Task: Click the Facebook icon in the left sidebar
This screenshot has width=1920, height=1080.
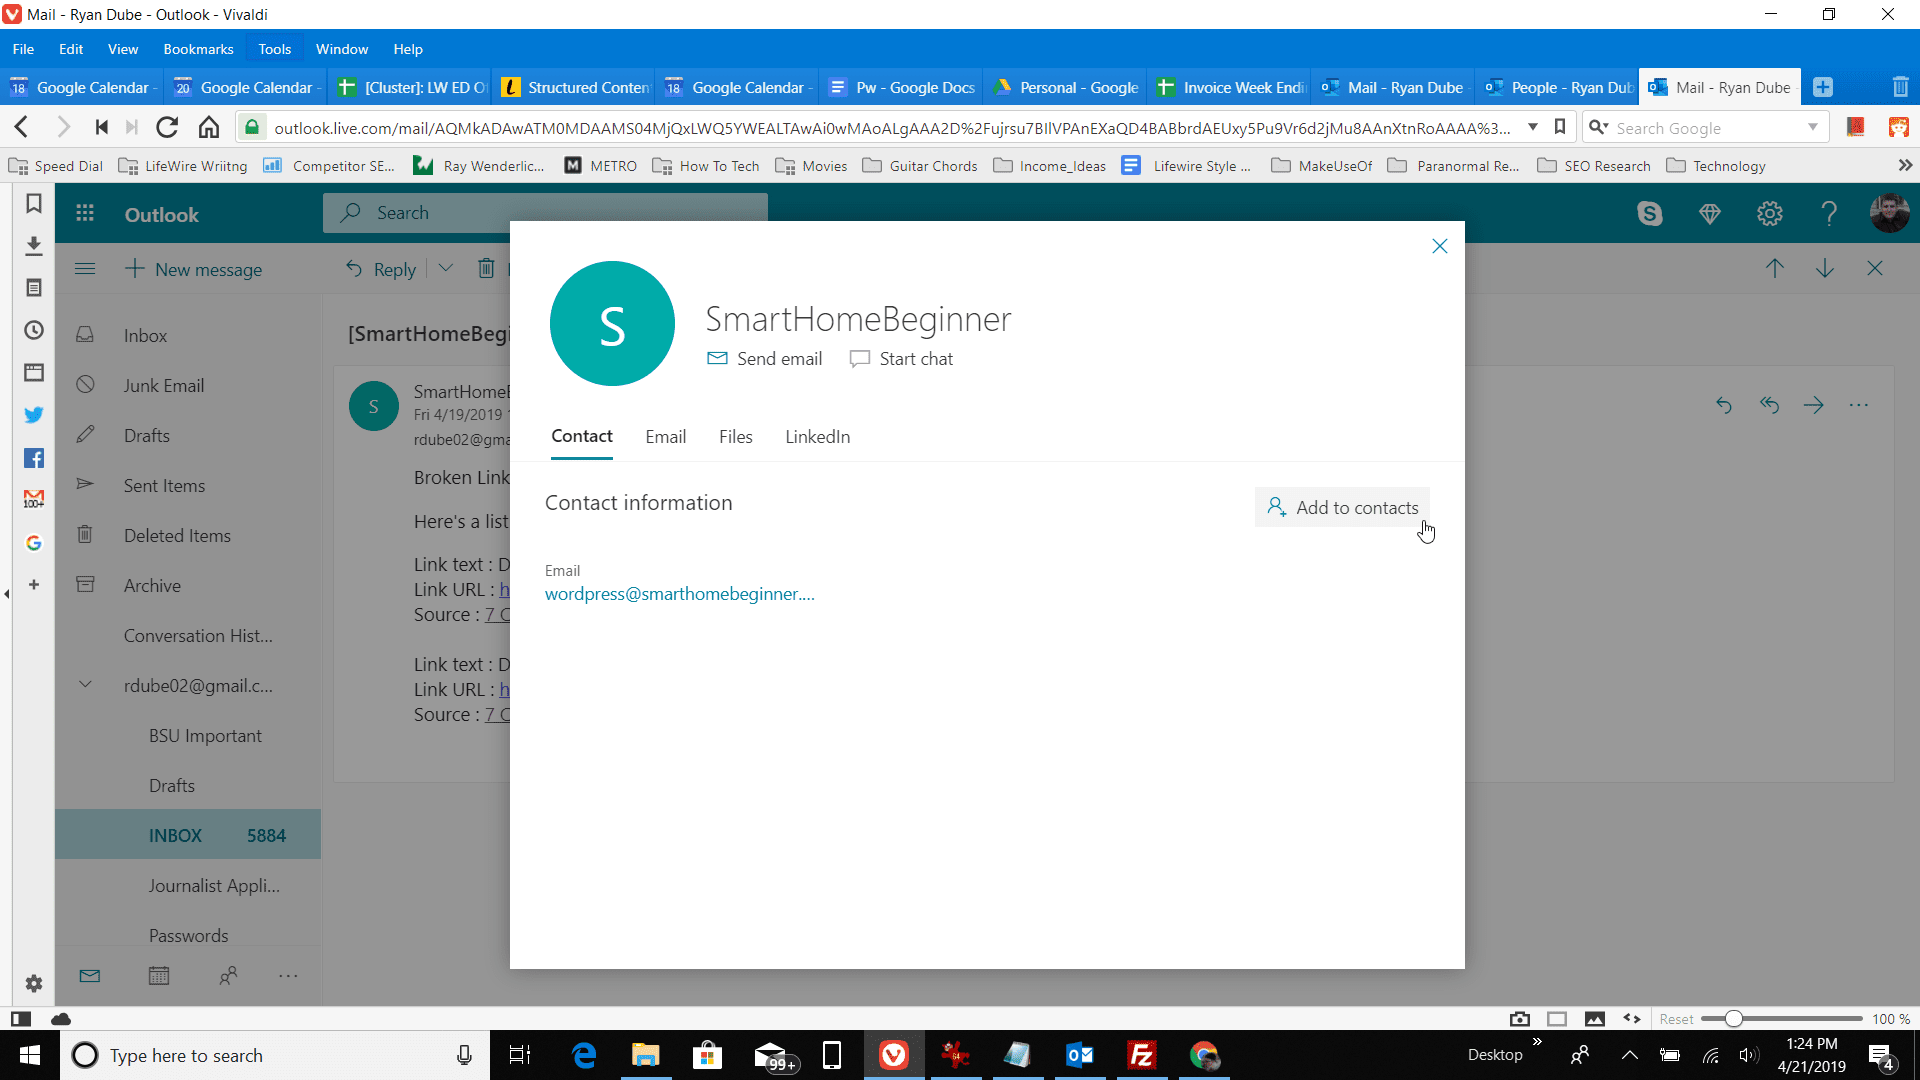Action: point(34,458)
